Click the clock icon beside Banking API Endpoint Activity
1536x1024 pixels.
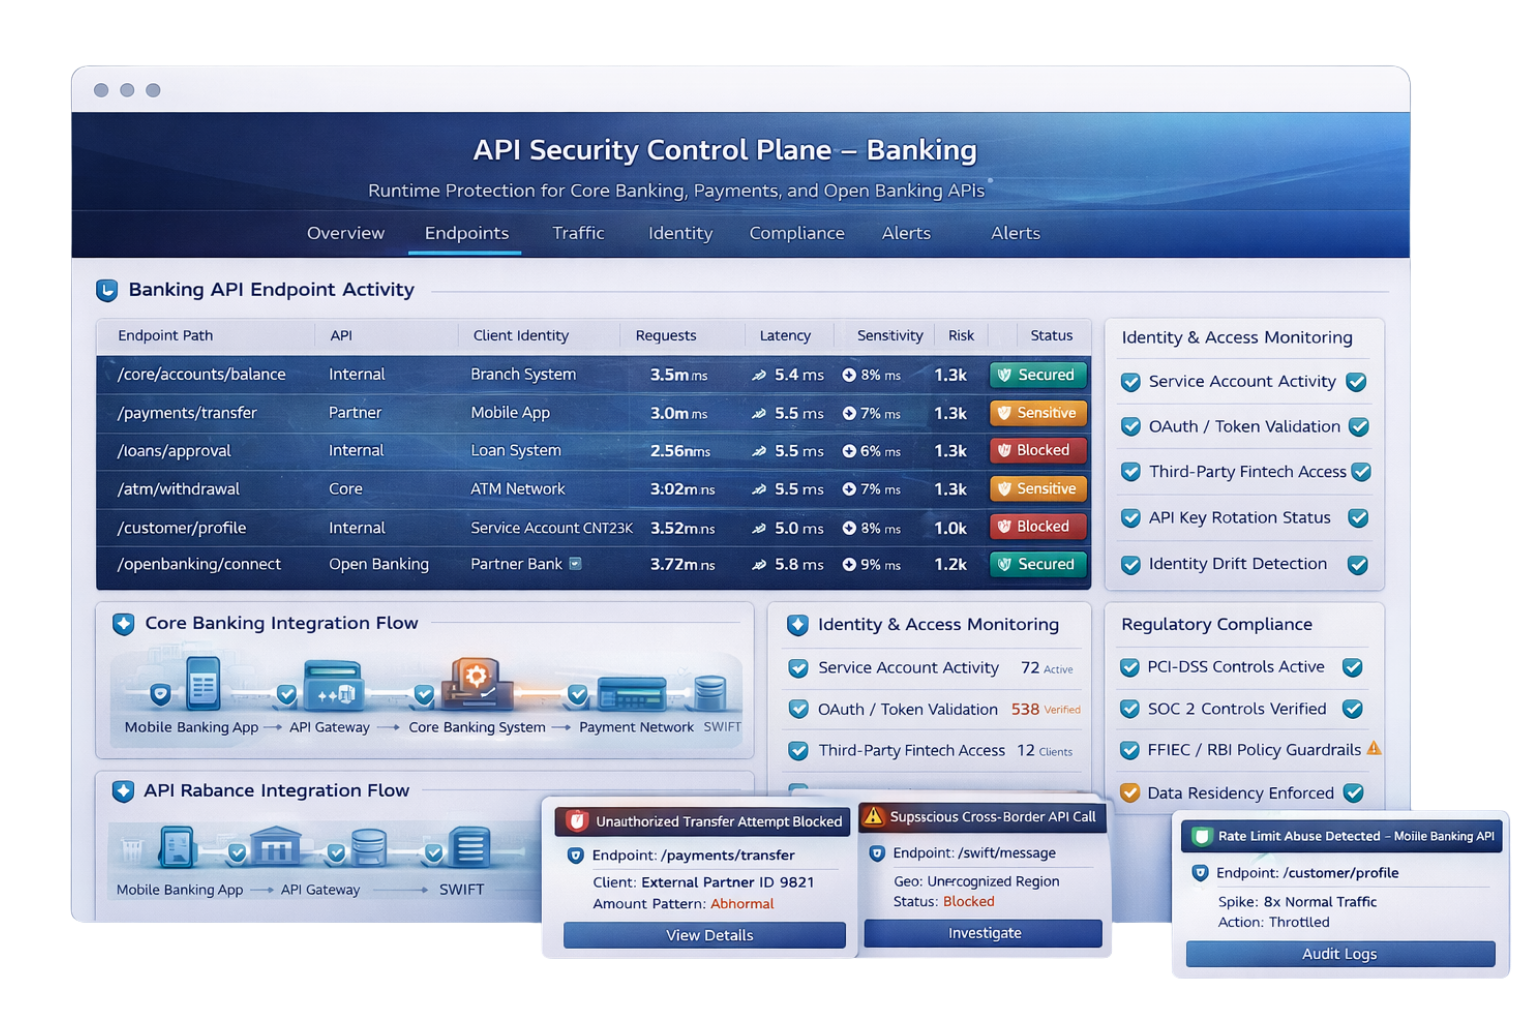(x=108, y=289)
